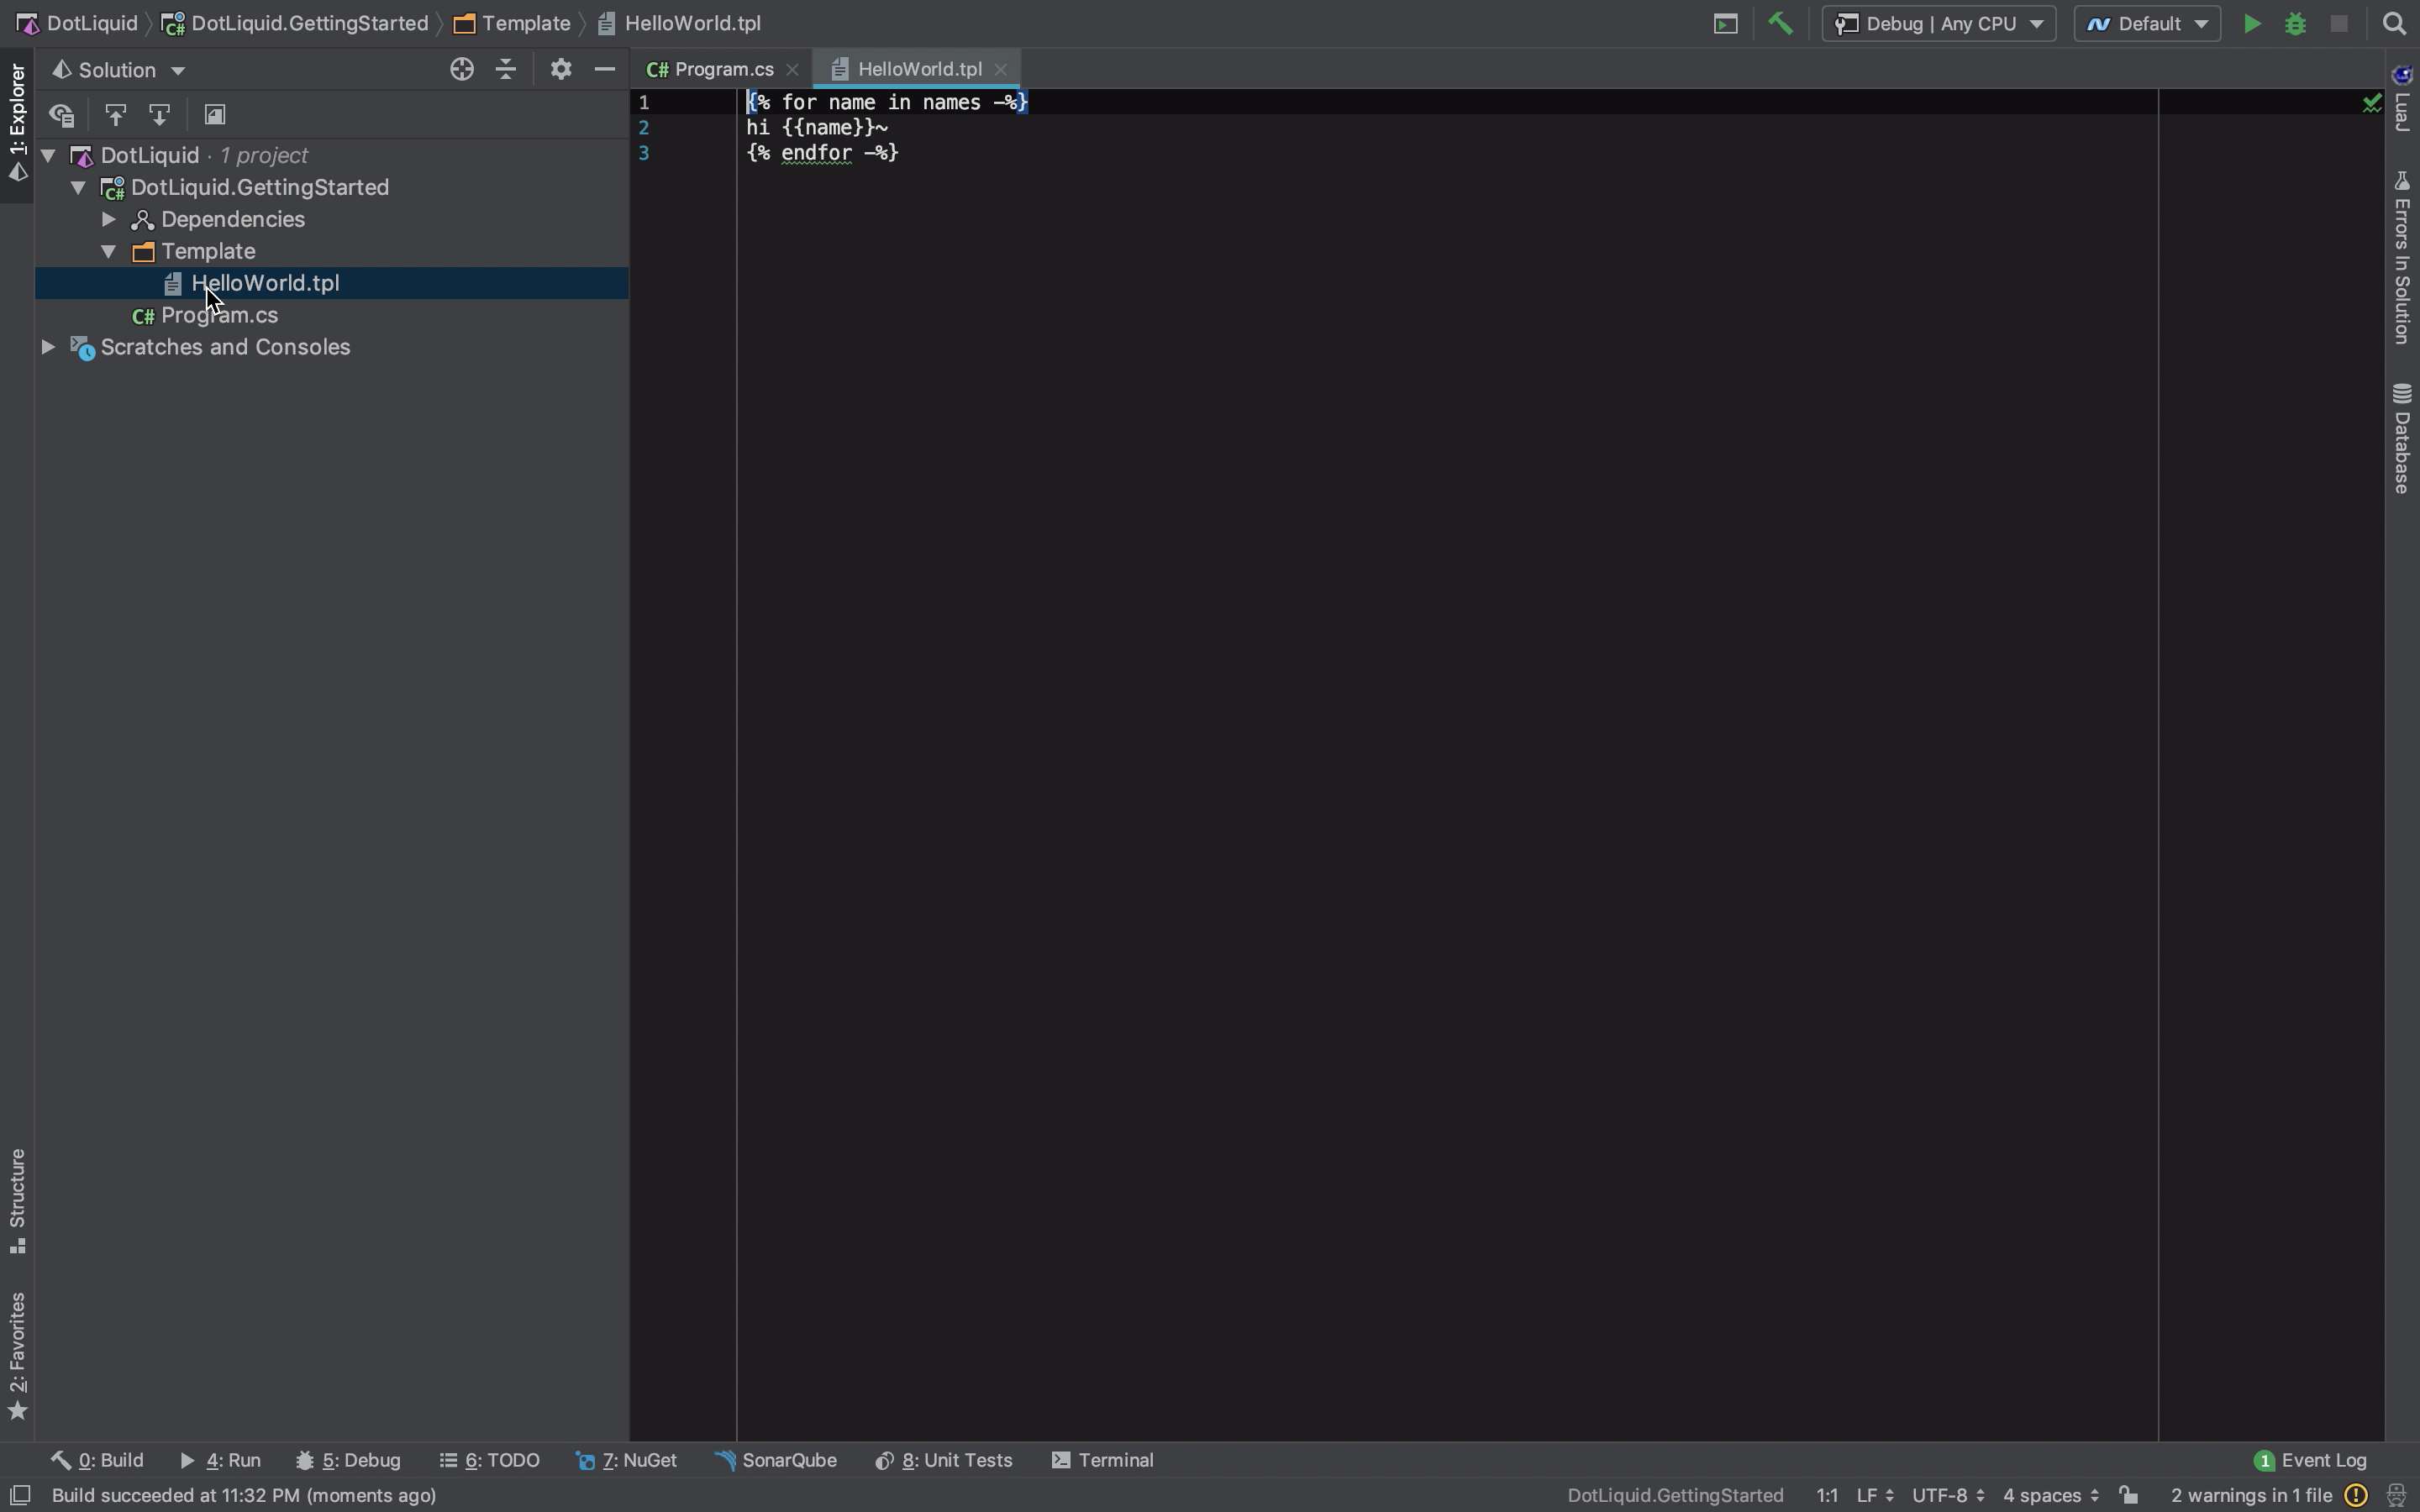Image resolution: width=2420 pixels, height=1512 pixels.
Task: Open the Favorites side panel
Action: coord(17,1355)
